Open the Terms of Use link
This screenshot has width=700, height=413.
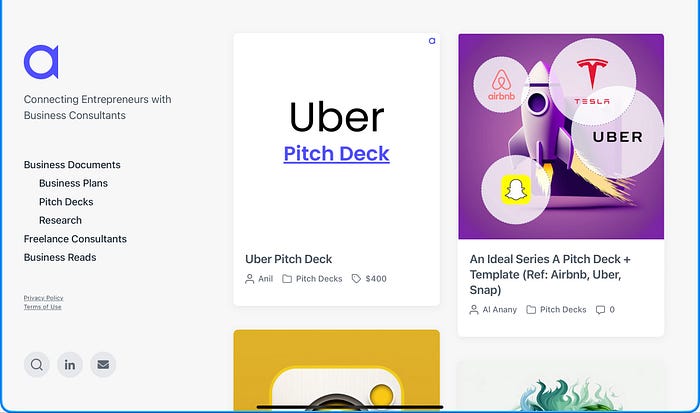[42, 307]
